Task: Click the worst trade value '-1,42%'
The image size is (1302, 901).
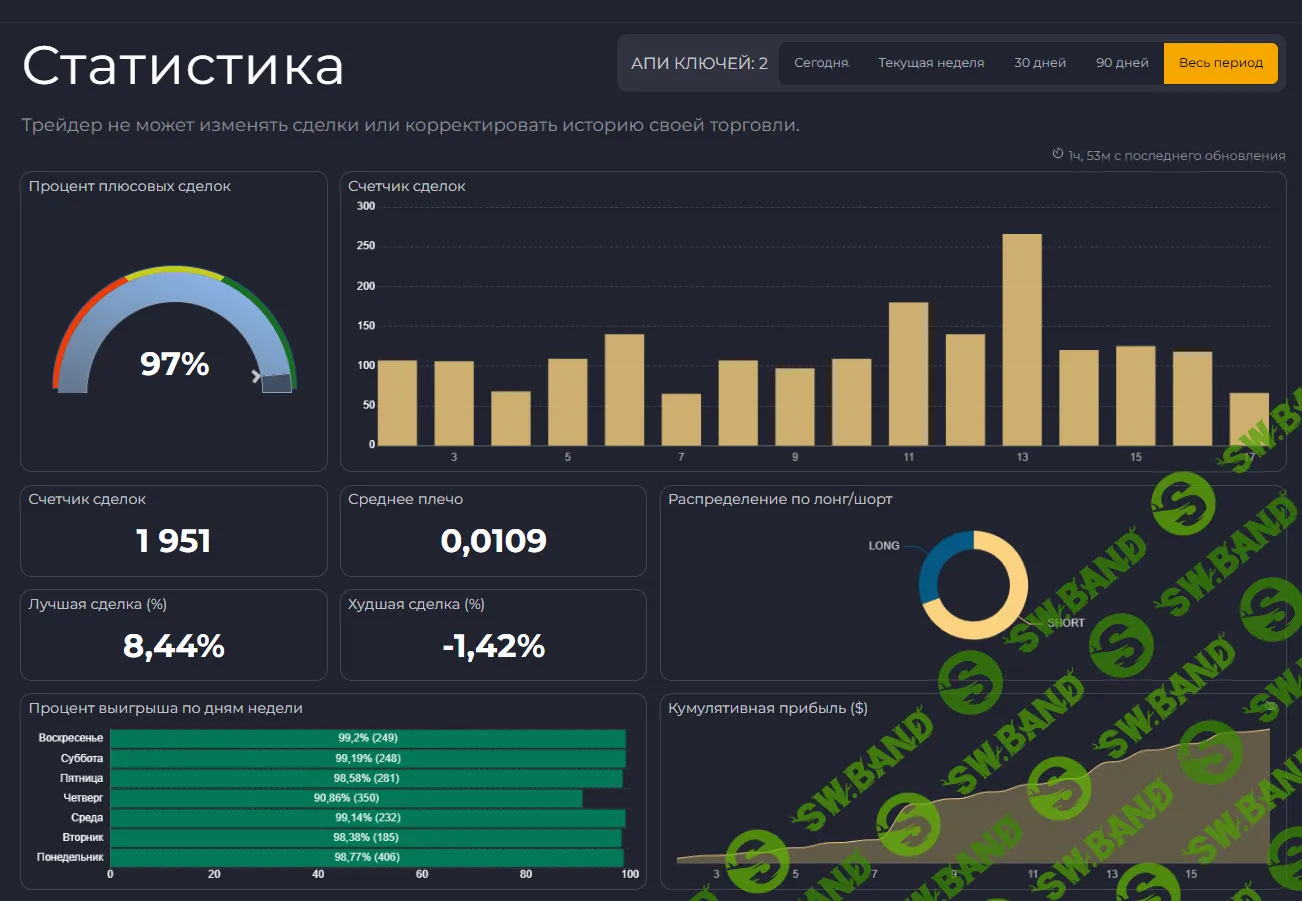Action: (493, 647)
